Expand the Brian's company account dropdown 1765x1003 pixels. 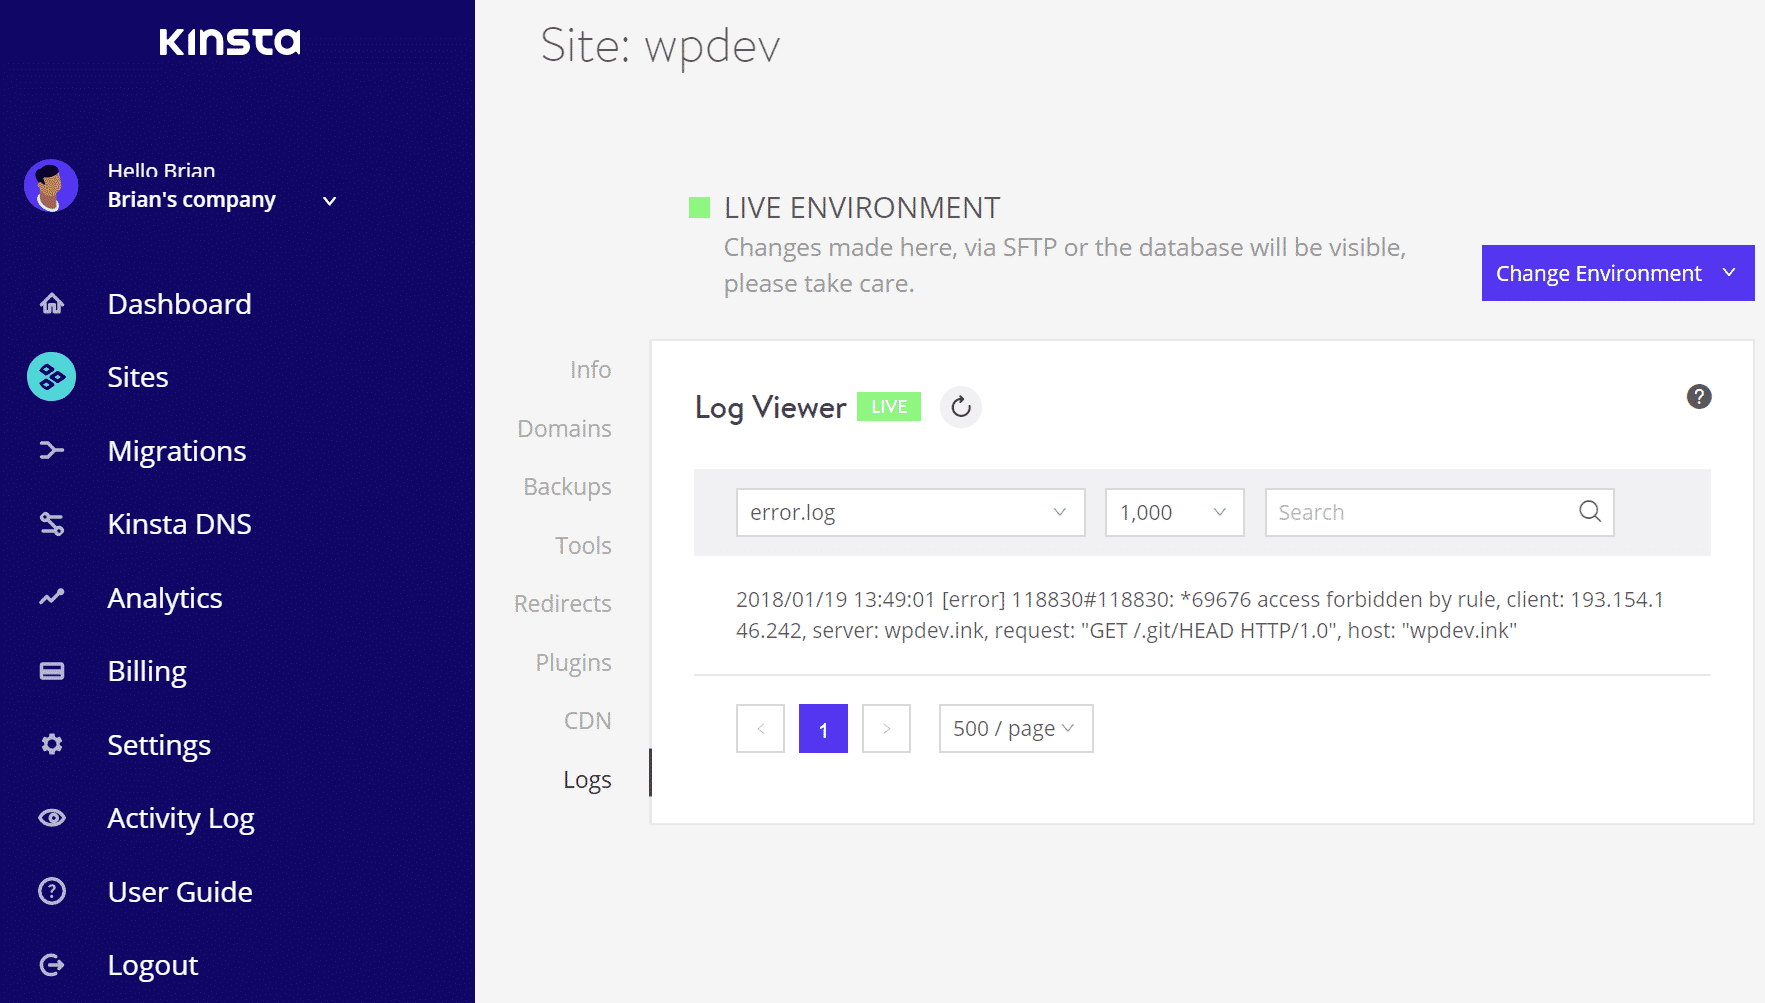pyautogui.click(x=329, y=201)
